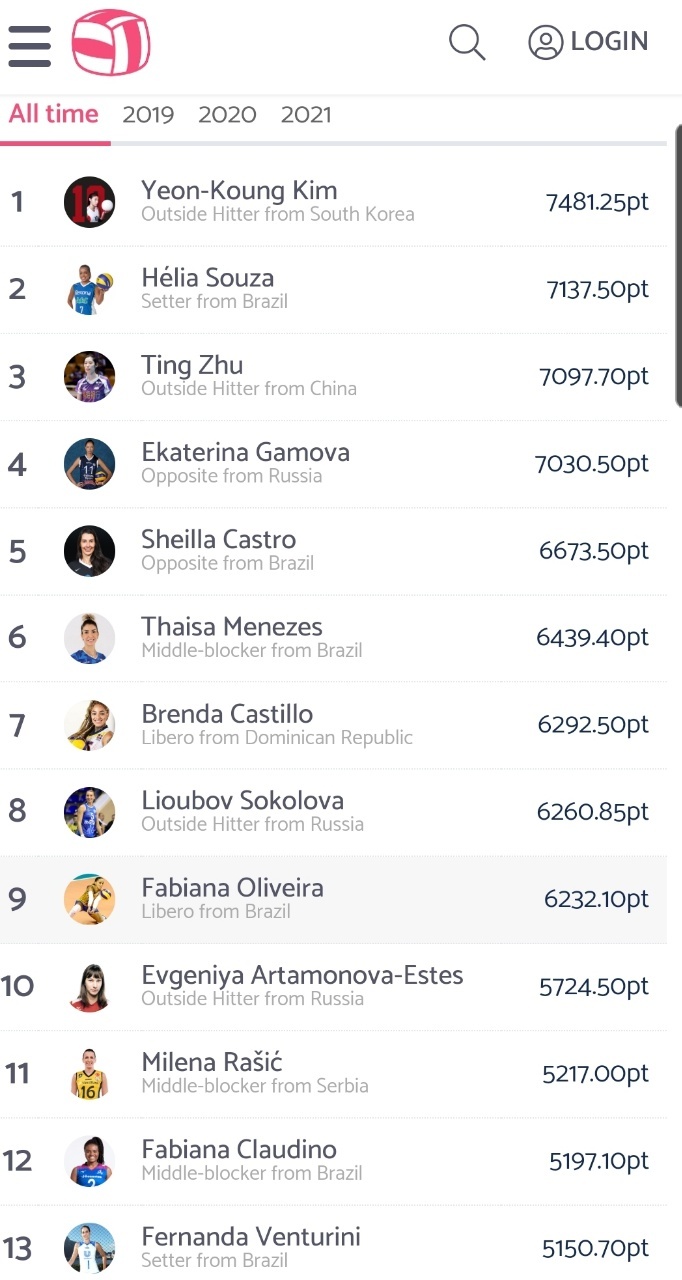Open the search magnifier
Image resolution: width=682 pixels, height=1280 pixels.
tap(466, 42)
